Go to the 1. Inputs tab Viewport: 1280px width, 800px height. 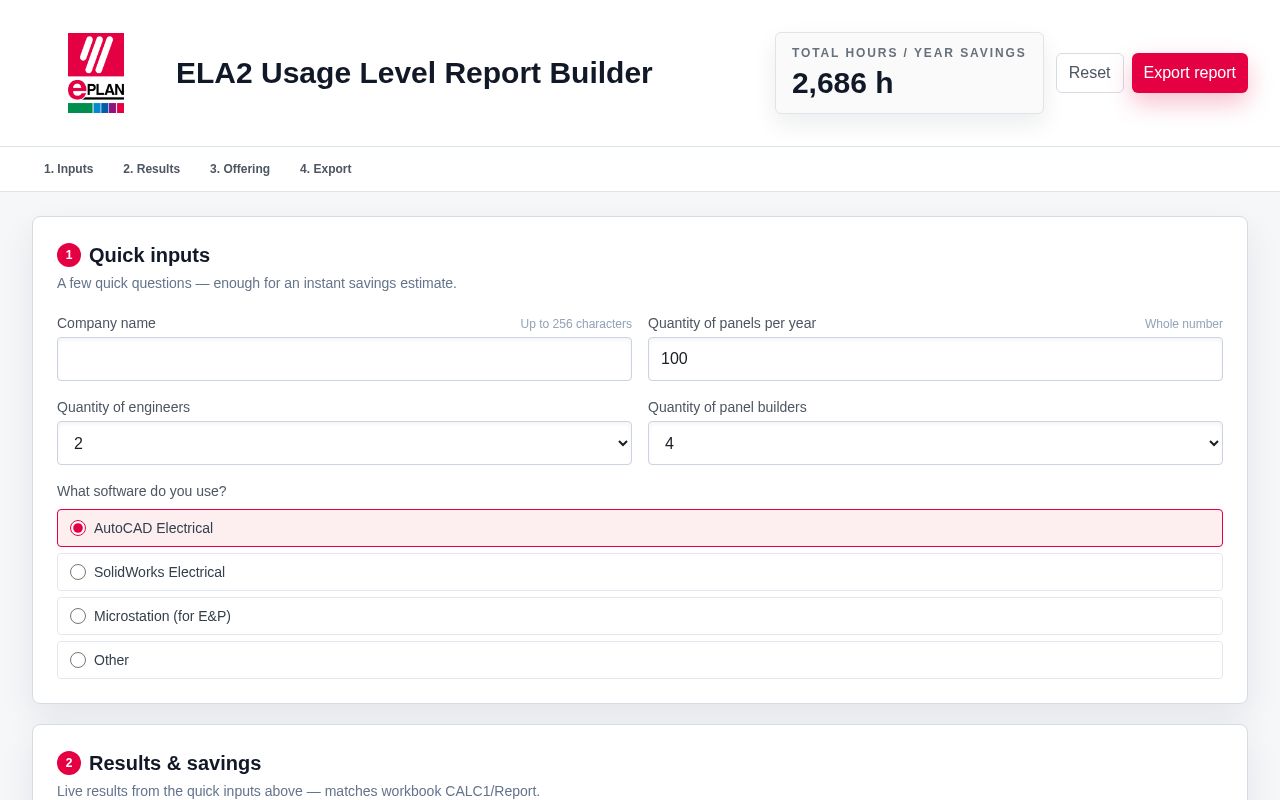click(x=68, y=169)
